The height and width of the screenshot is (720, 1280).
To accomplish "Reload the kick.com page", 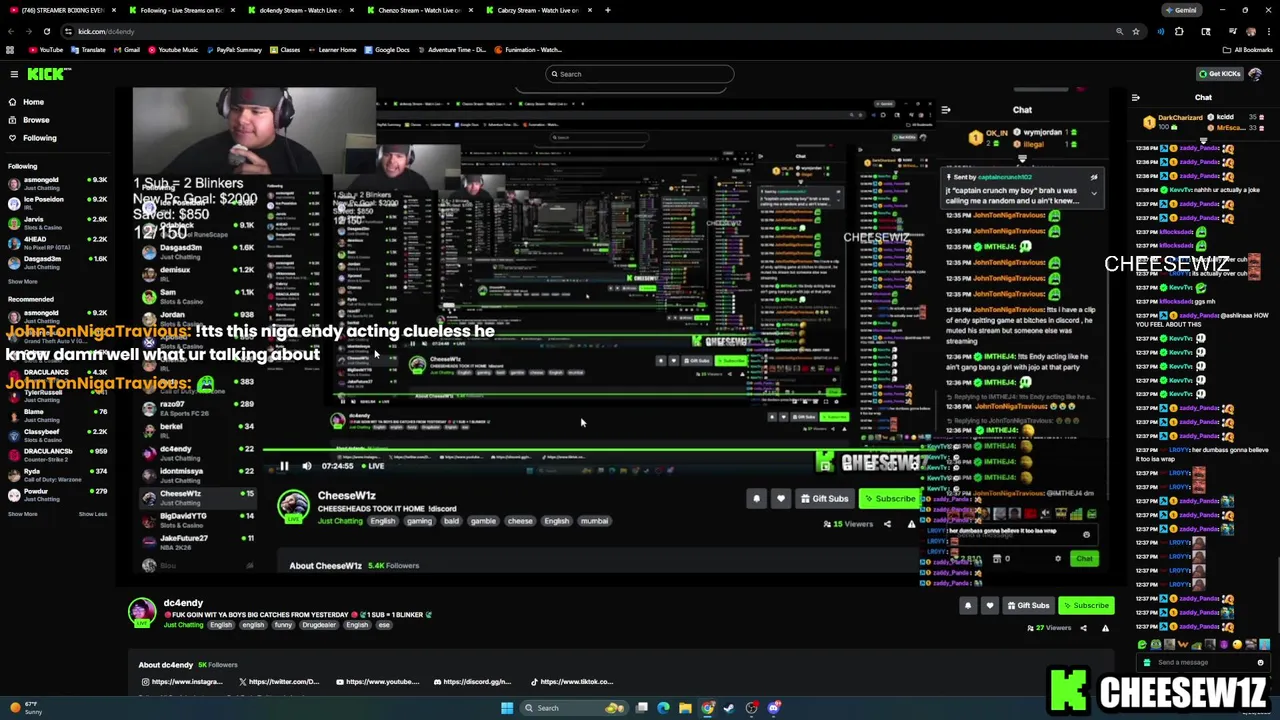I will (x=46, y=31).
